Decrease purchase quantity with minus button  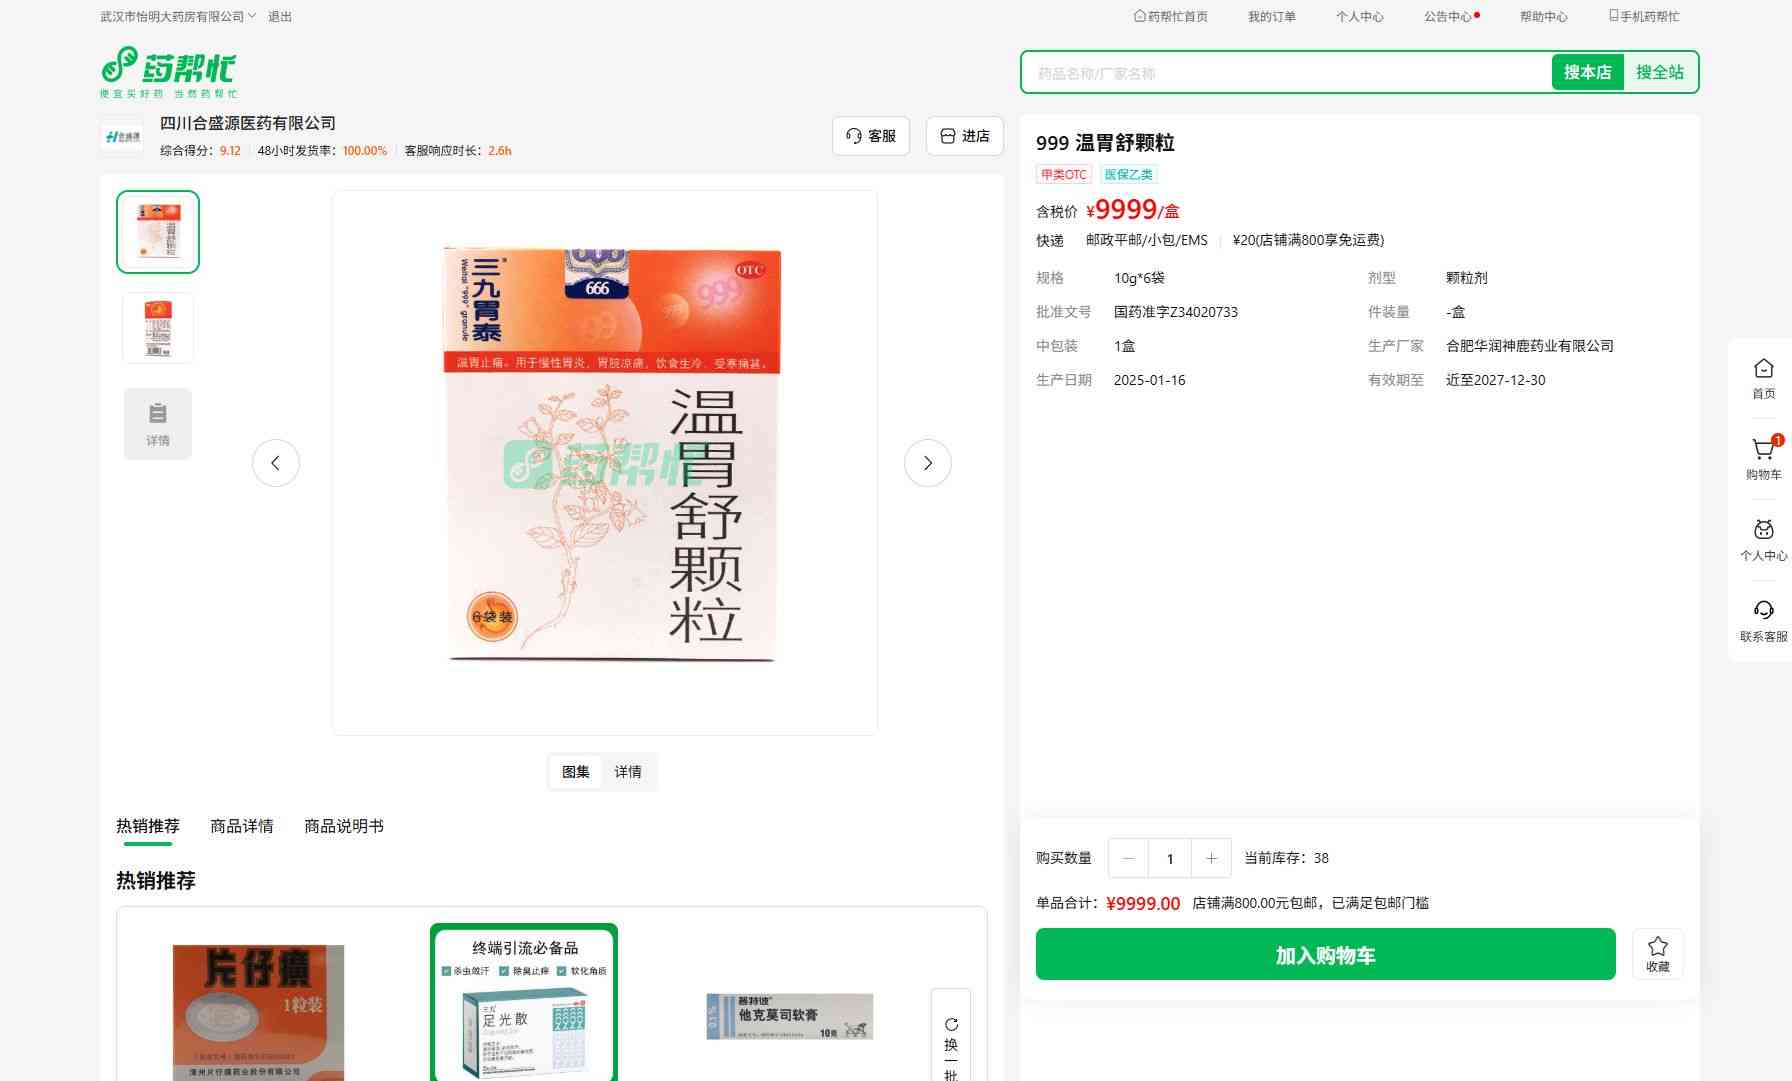pyautogui.click(x=1129, y=858)
